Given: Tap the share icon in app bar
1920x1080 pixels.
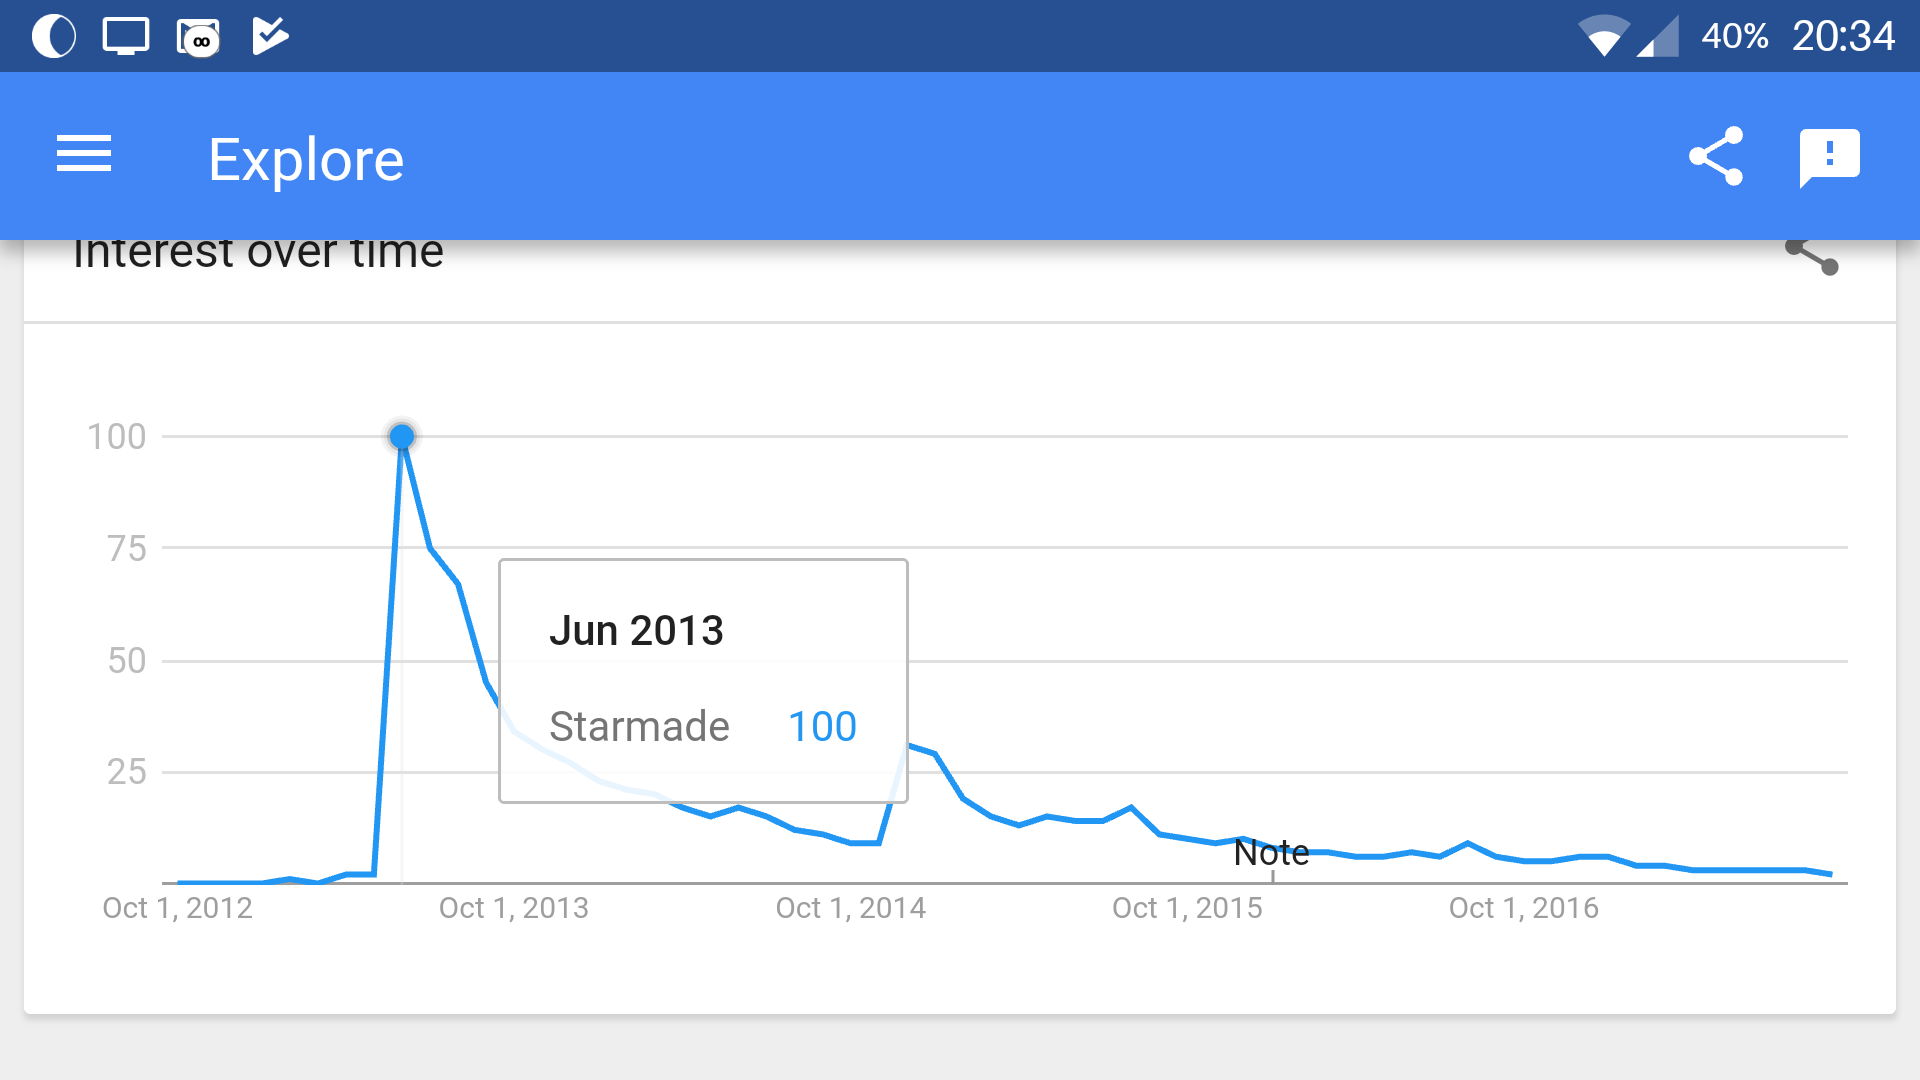Looking at the screenshot, I should 1716,156.
